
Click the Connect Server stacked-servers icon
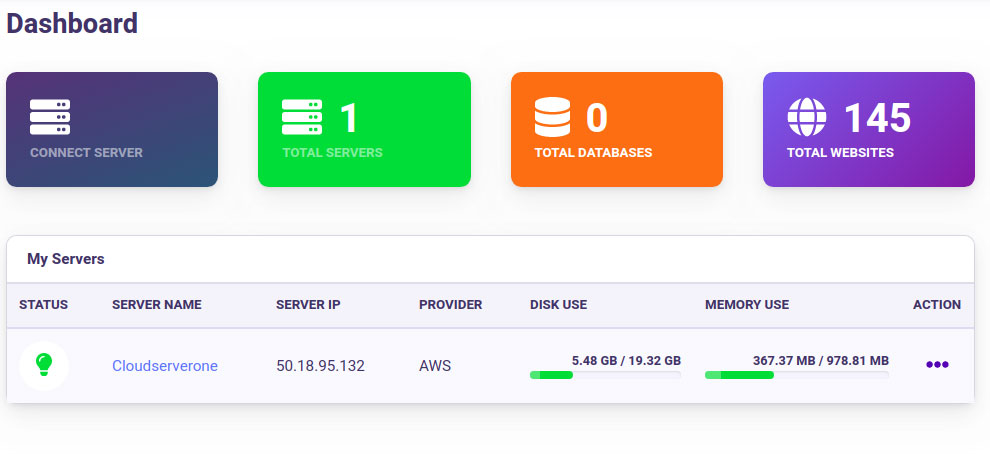coord(50,117)
